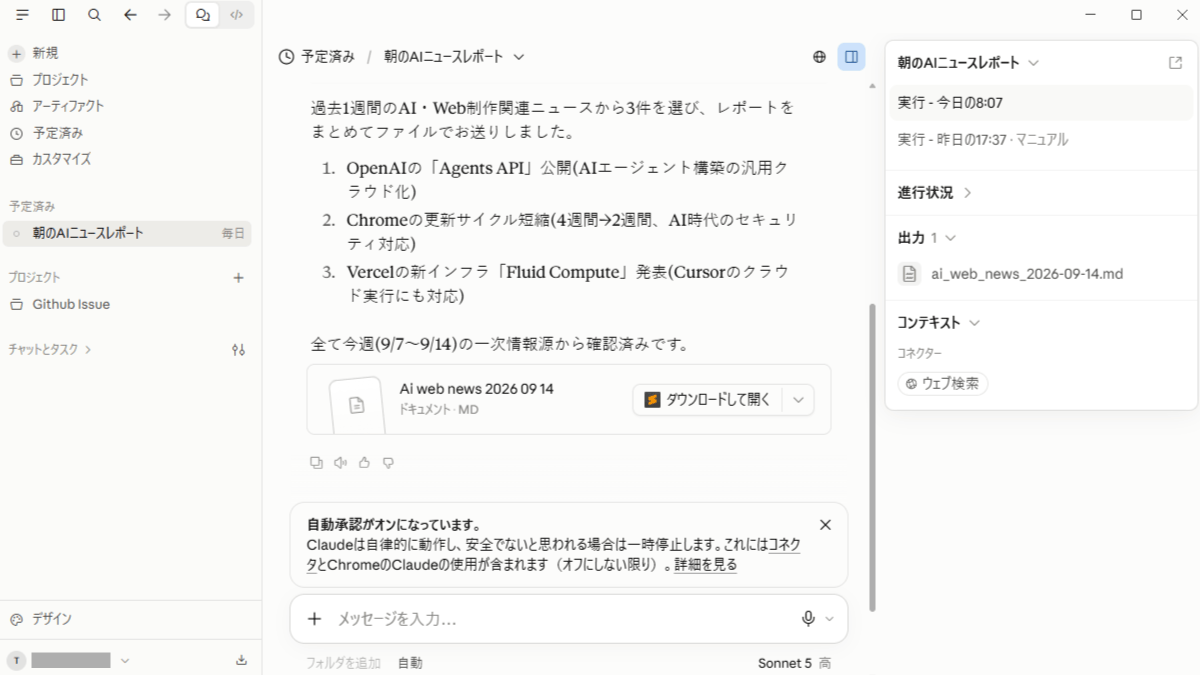This screenshot has height=675, width=1200.
Task: Open the Sonnet 5 model selector
Action: (x=795, y=663)
